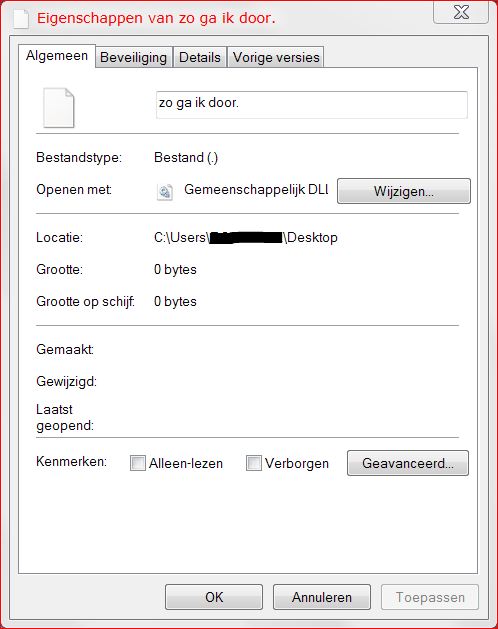Open the Details tab

(200, 57)
